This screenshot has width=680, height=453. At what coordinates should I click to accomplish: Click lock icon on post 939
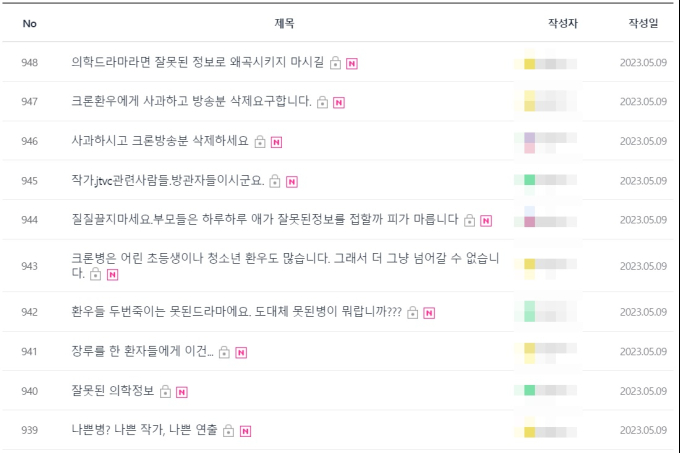[x=229, y=430]
